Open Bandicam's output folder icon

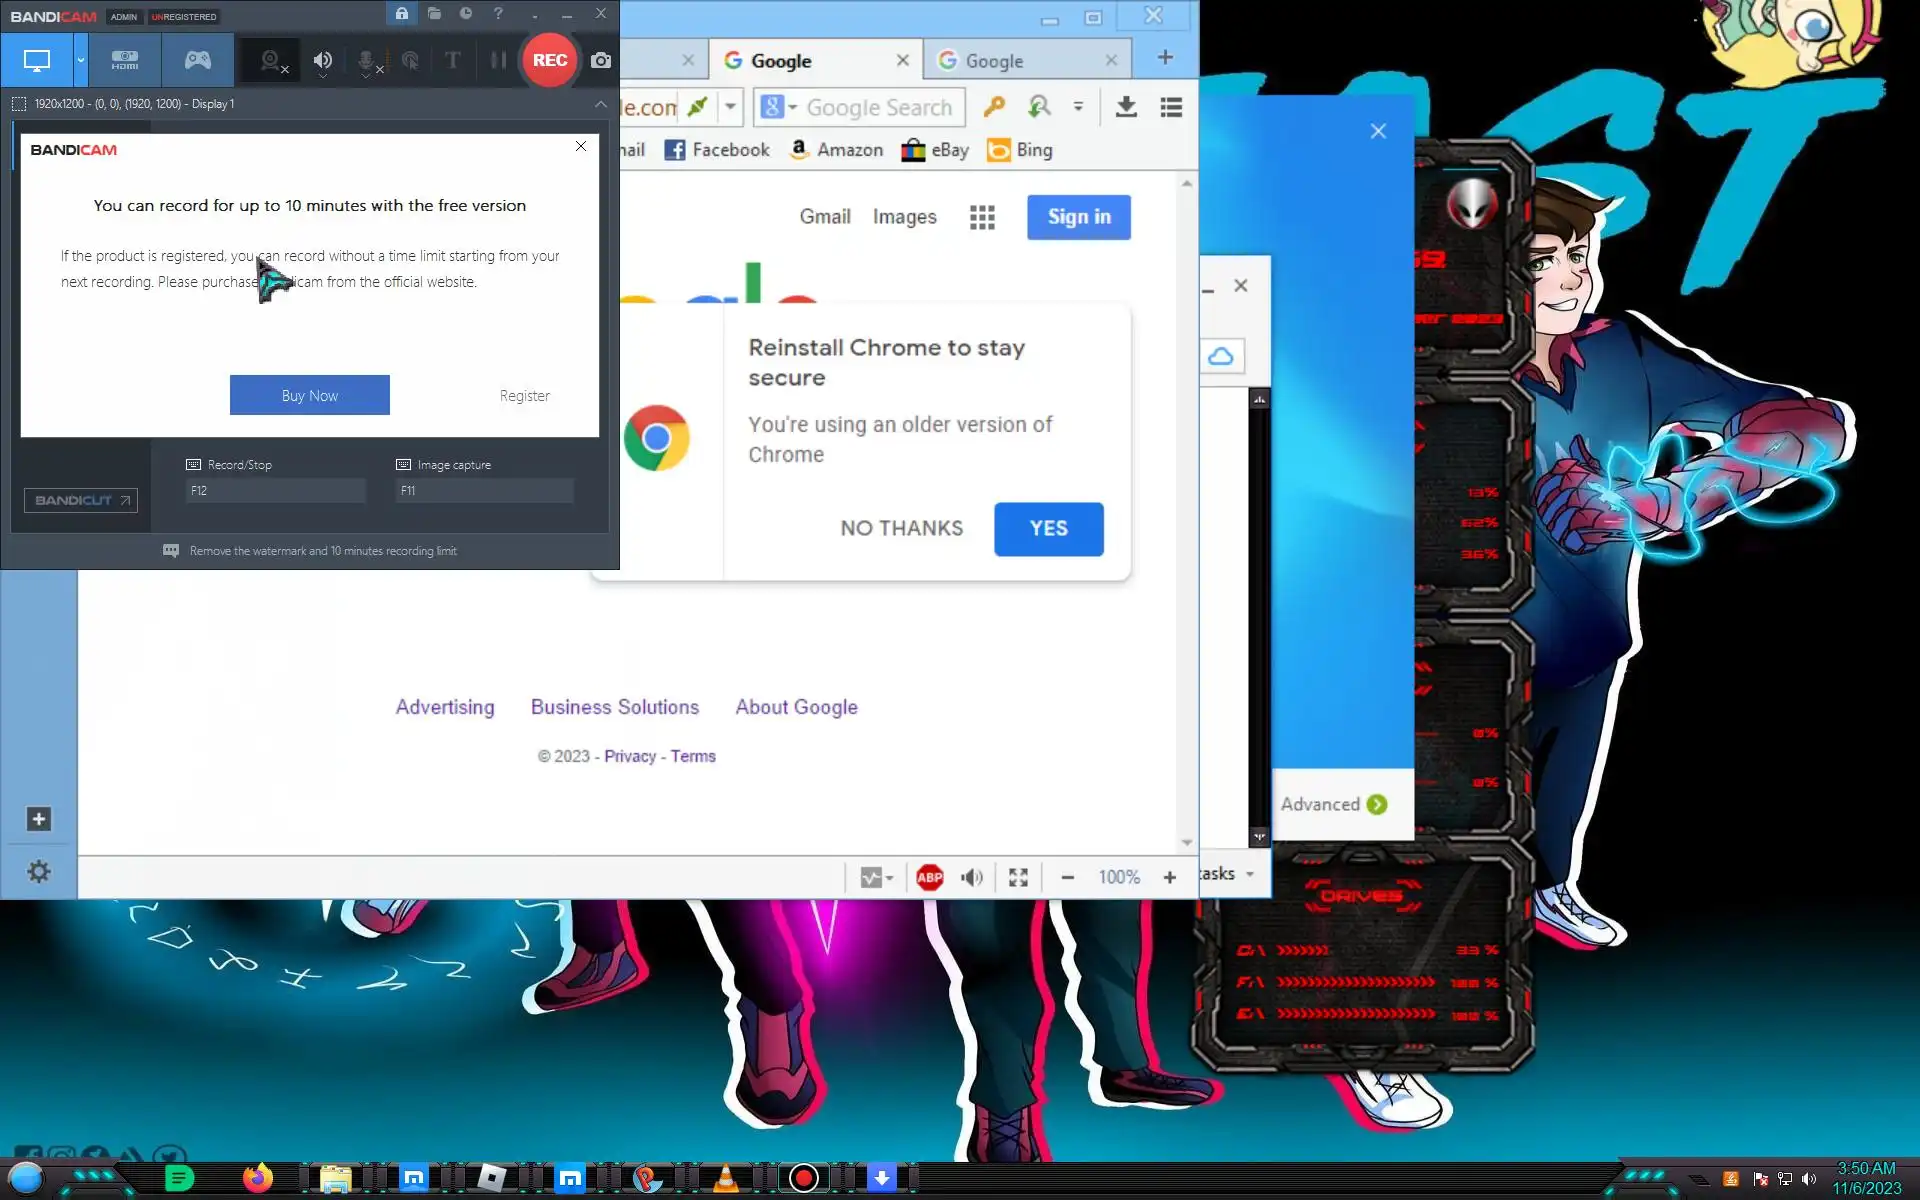[x=434, y=14]
